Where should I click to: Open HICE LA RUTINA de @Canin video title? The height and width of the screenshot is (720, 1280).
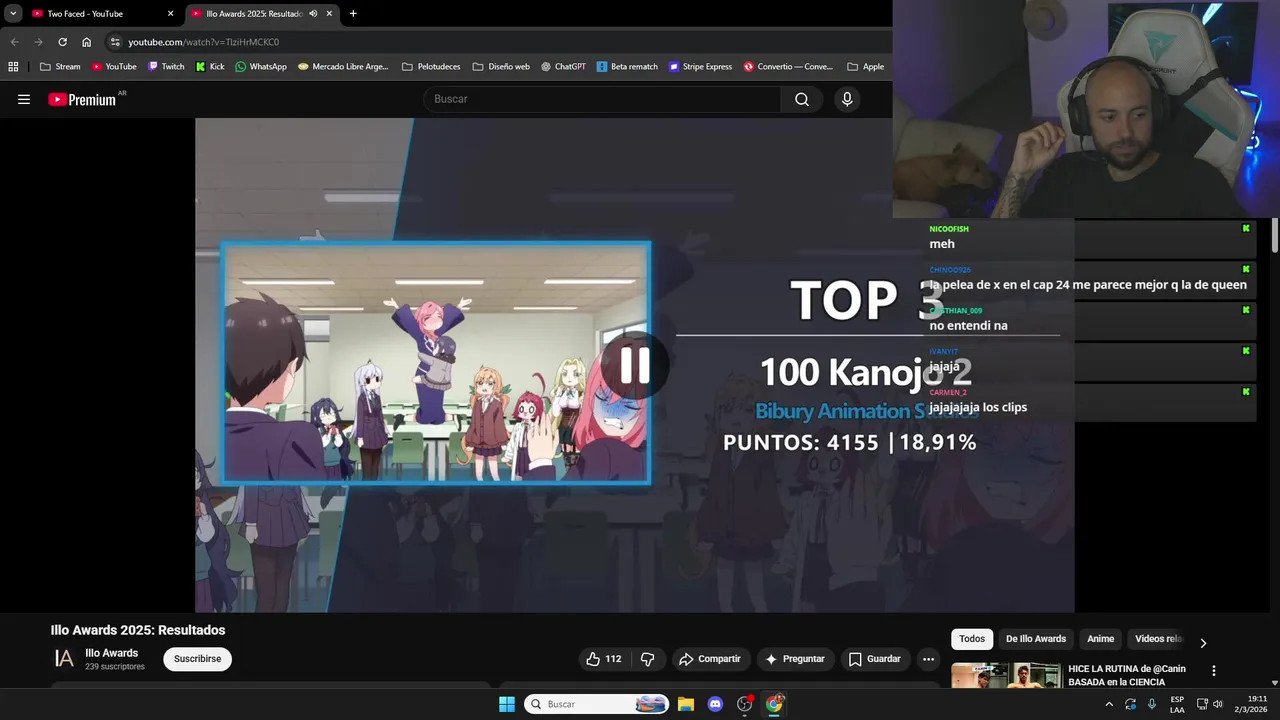1127,675
